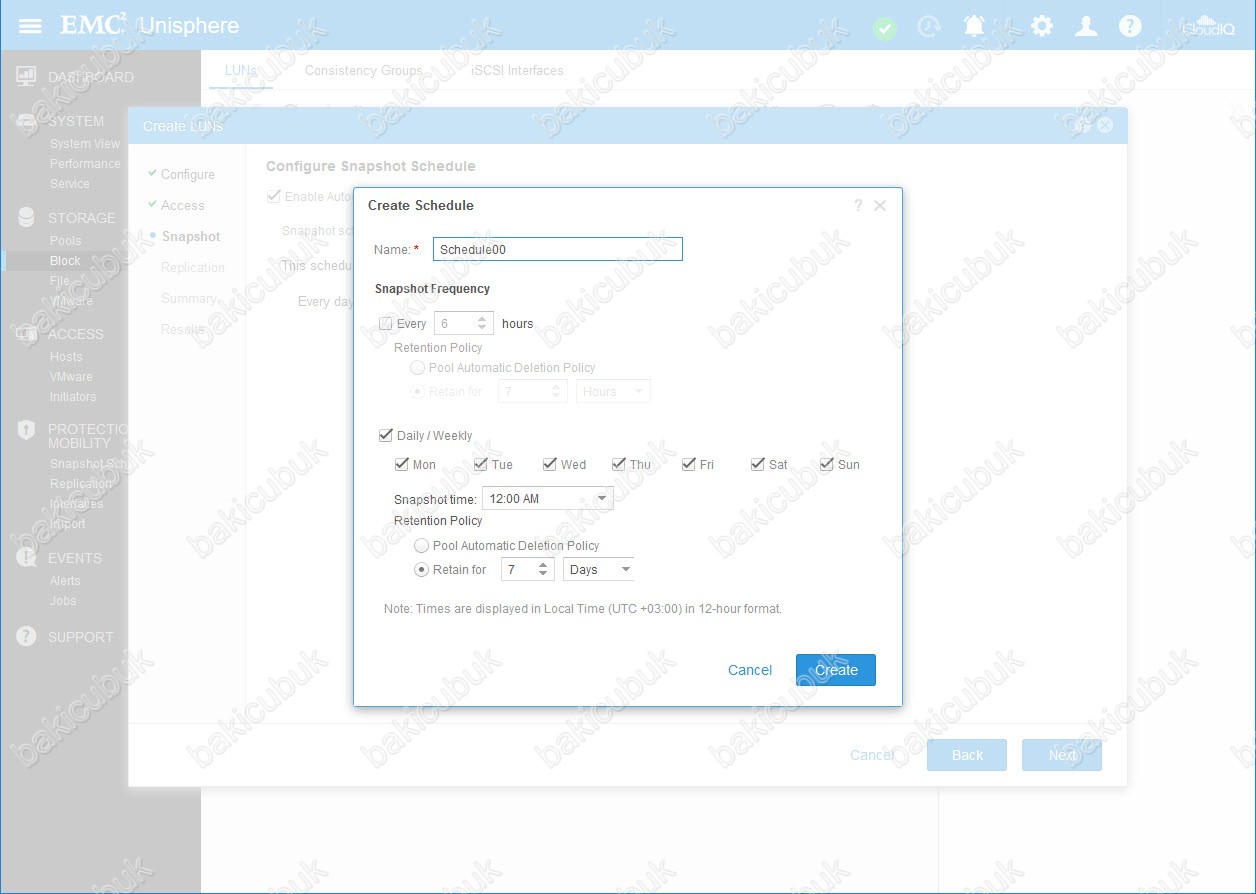Close the Create Schedule dialog
This screenshot has height=894, width=1256.
[880, 205]
